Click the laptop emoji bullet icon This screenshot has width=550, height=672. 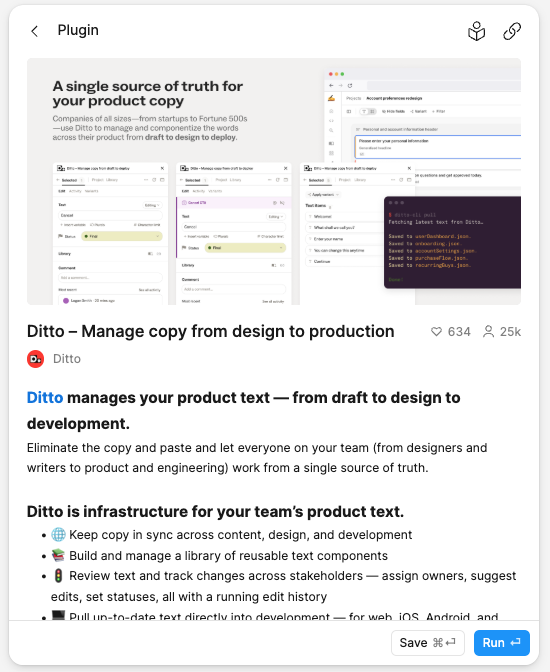(x=58, y=615)
